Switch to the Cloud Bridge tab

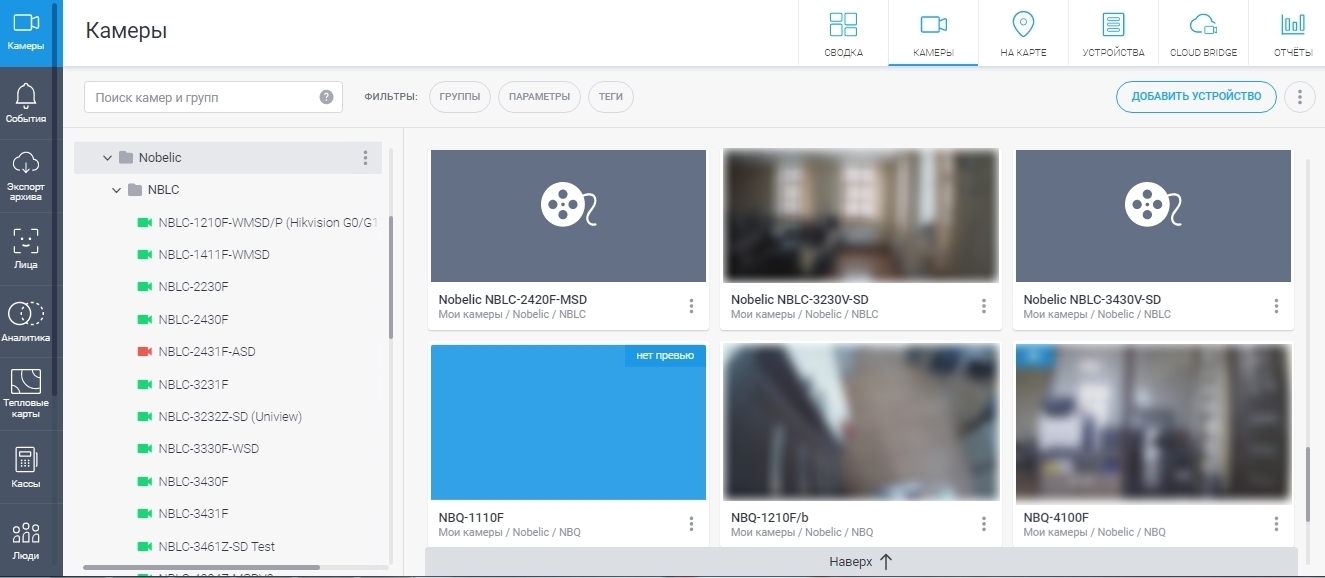click(1203, 33)
